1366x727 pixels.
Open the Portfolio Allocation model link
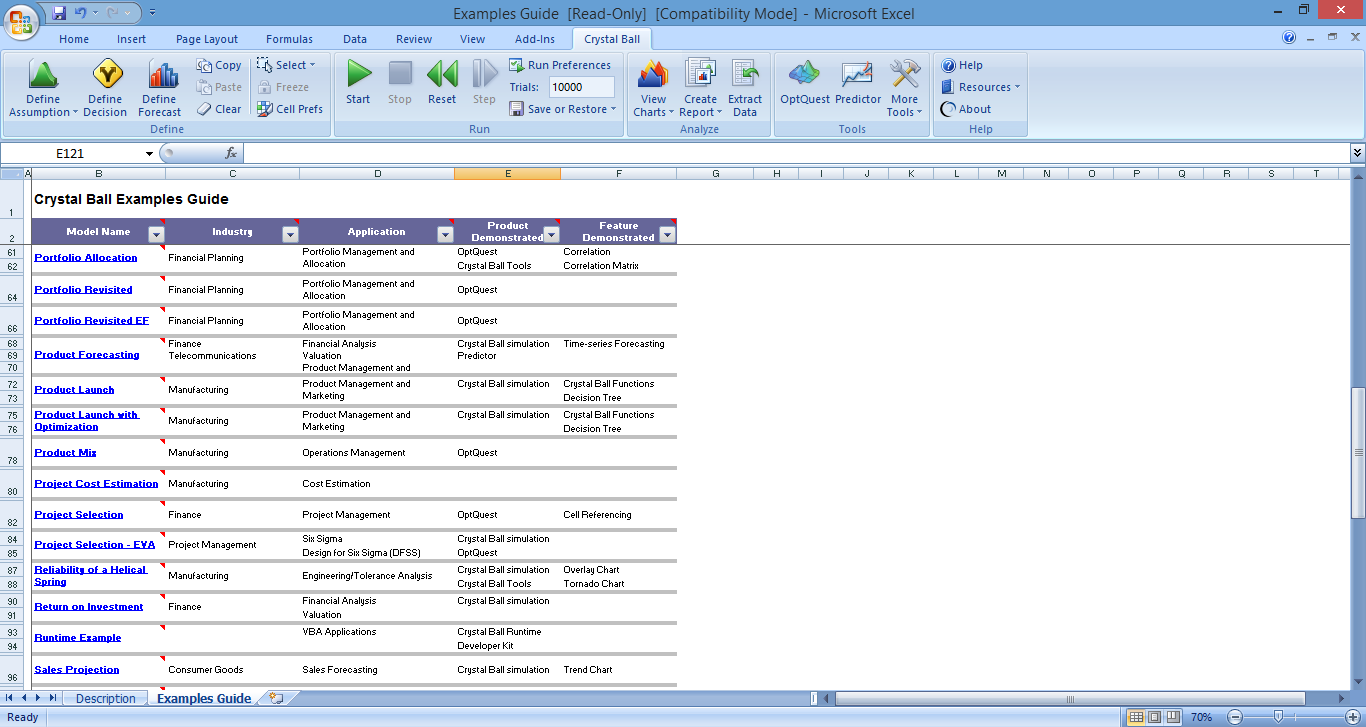click(86, 258)
